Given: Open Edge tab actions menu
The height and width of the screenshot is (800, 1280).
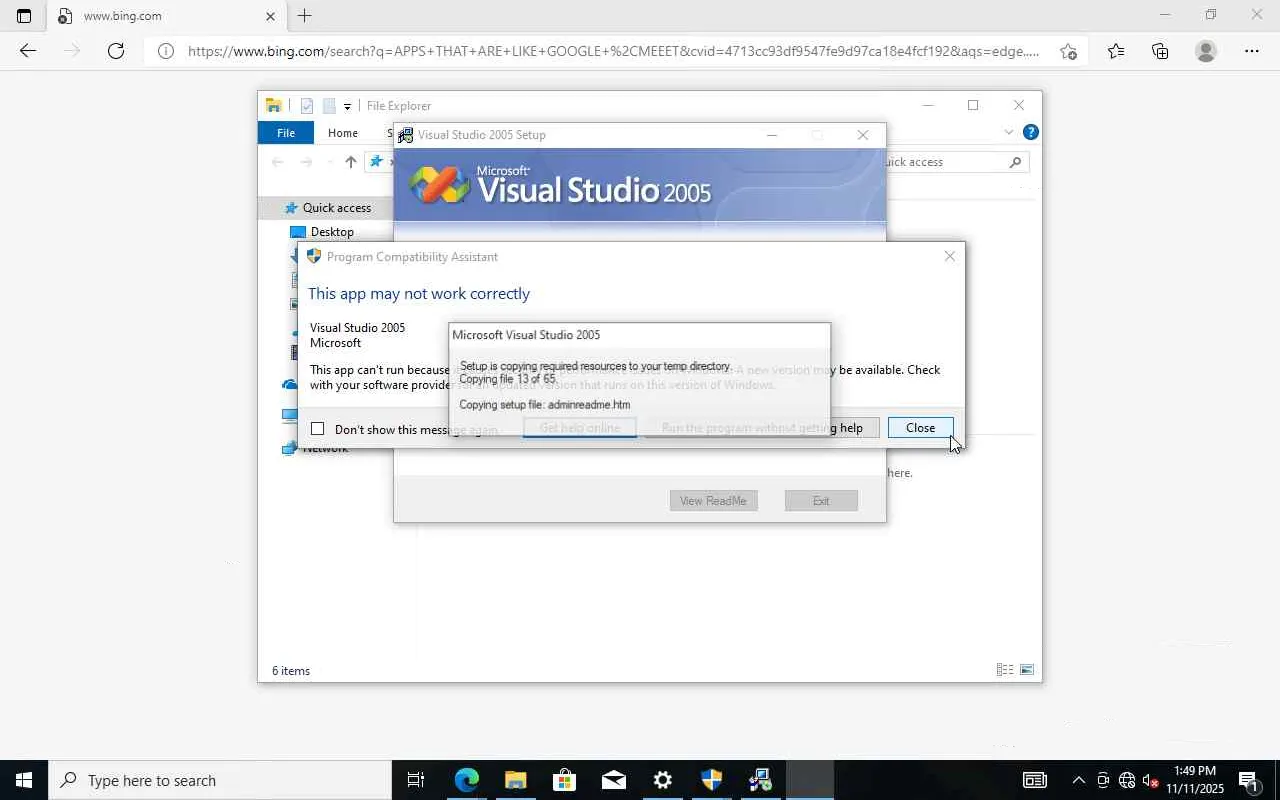Looking at the screenshot, I should (24, 16).
